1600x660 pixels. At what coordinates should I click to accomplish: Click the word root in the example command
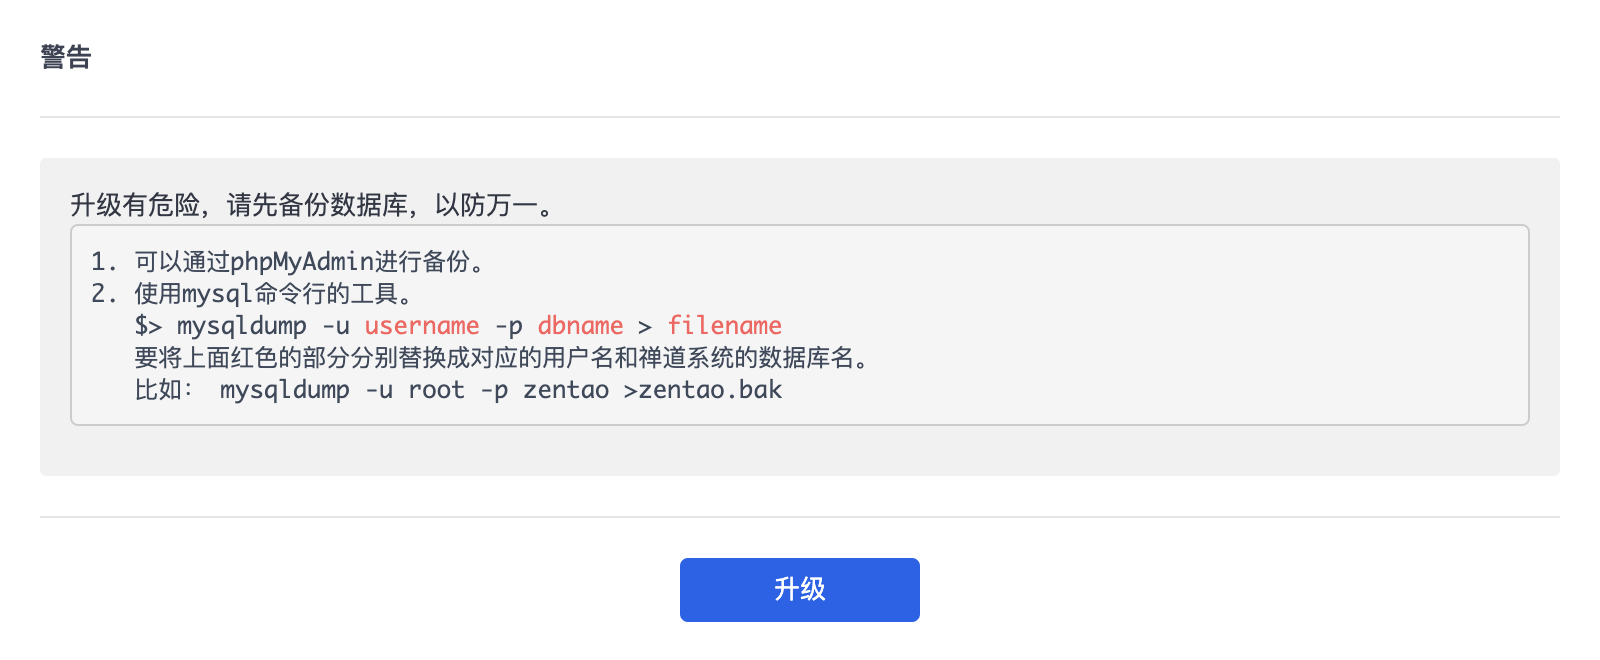pos(436,390)
